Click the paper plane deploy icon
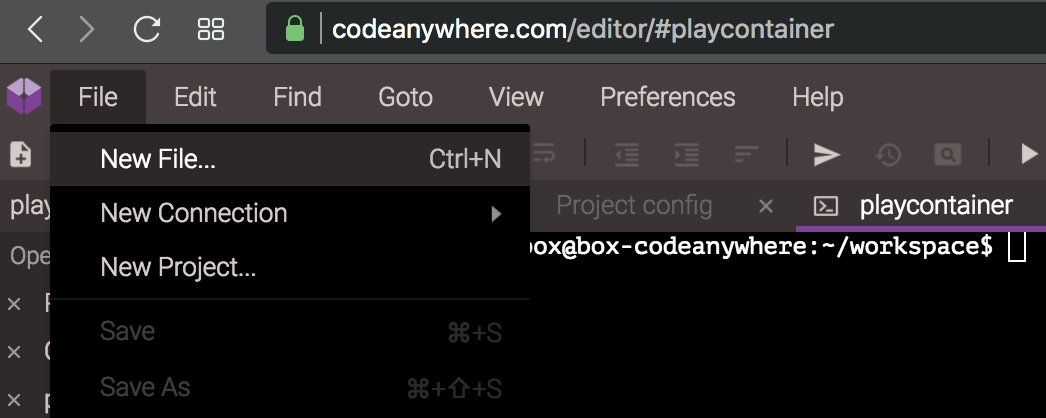 tap(827, 154)
